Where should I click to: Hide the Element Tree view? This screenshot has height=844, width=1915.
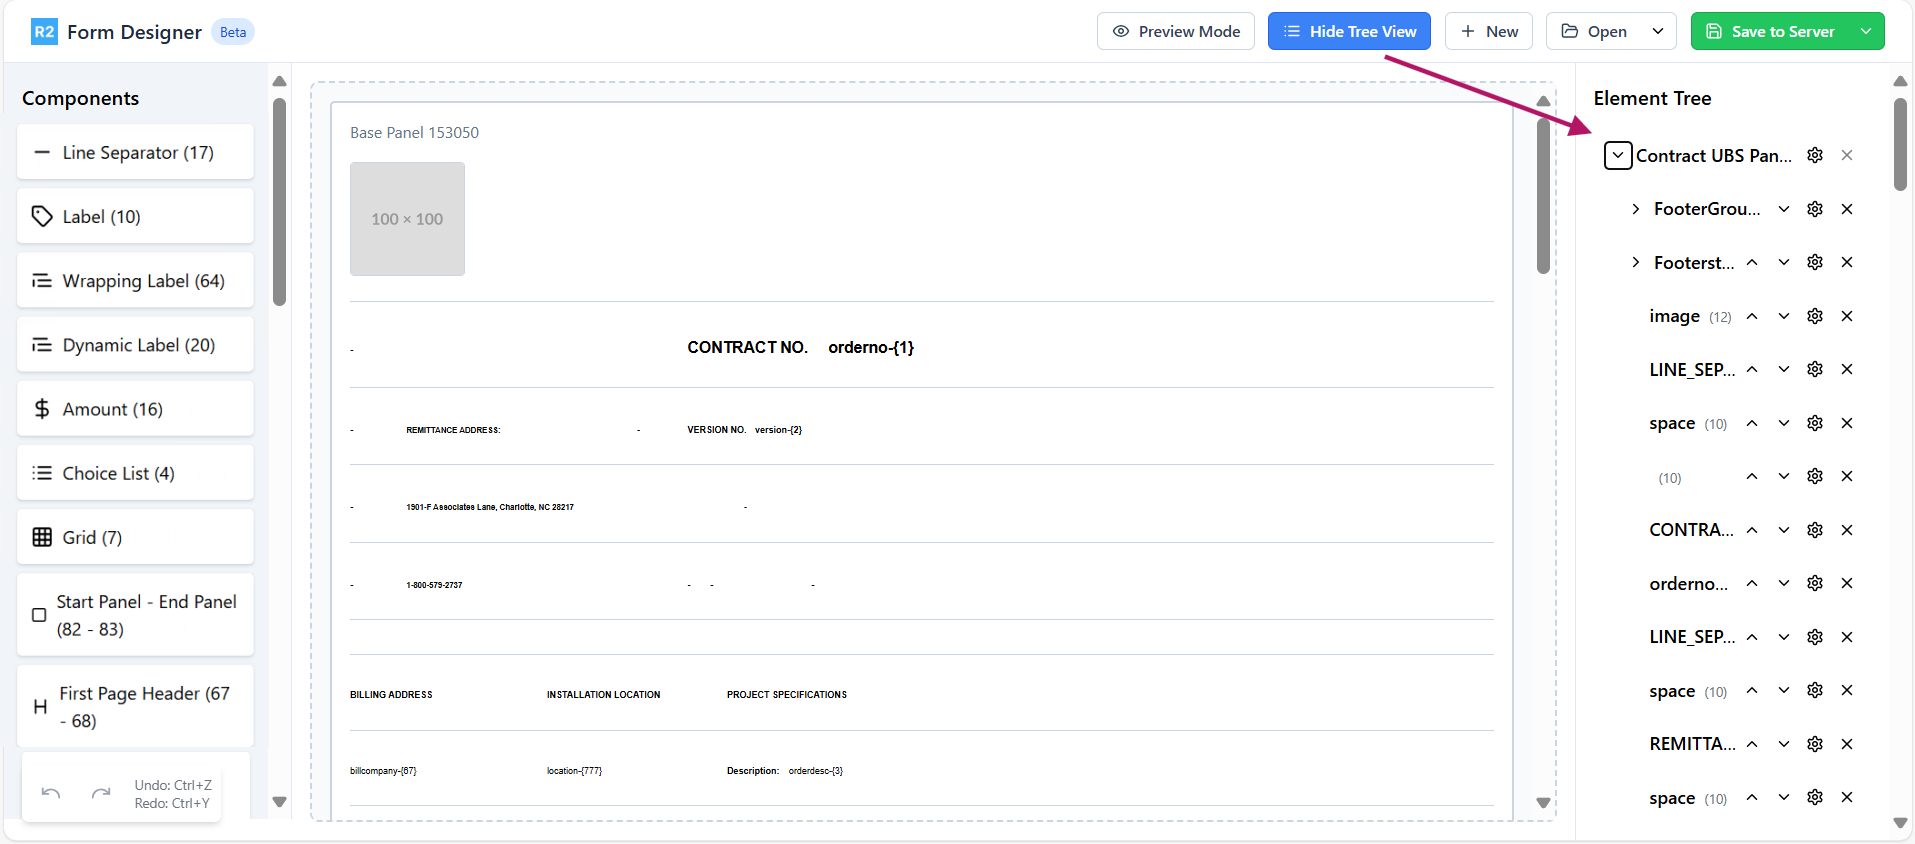(1349, 31)
